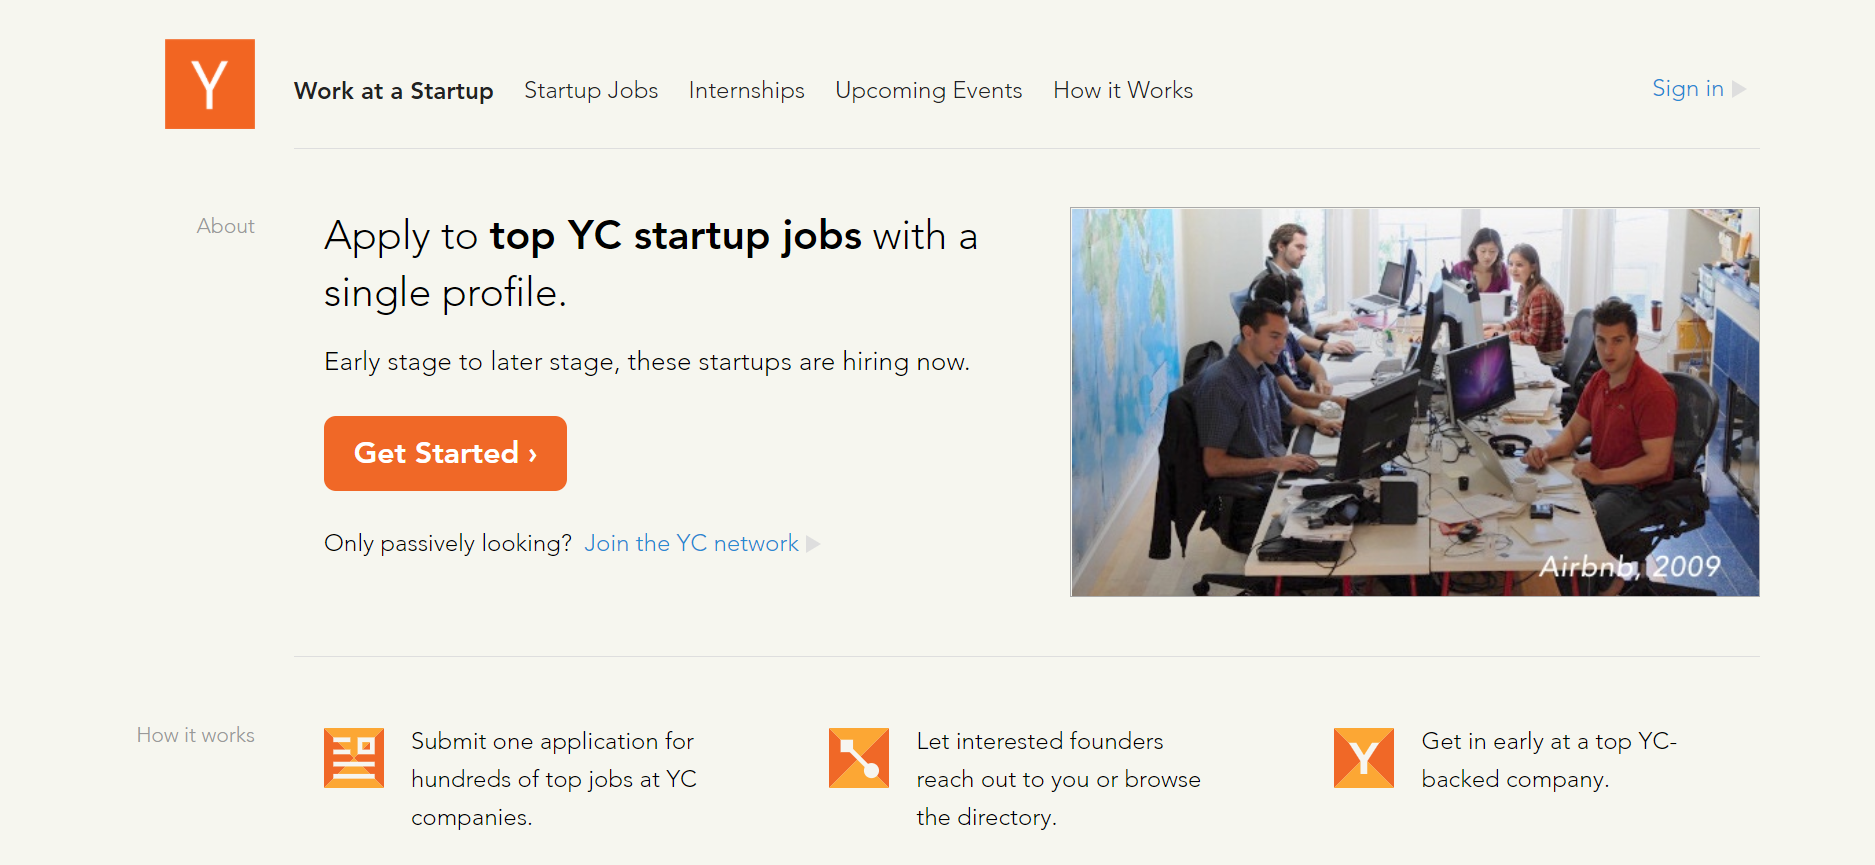Click the Airbnb 2009 office photo
The height and width of the screenshot is (865, 1875).
point(1414,402)
